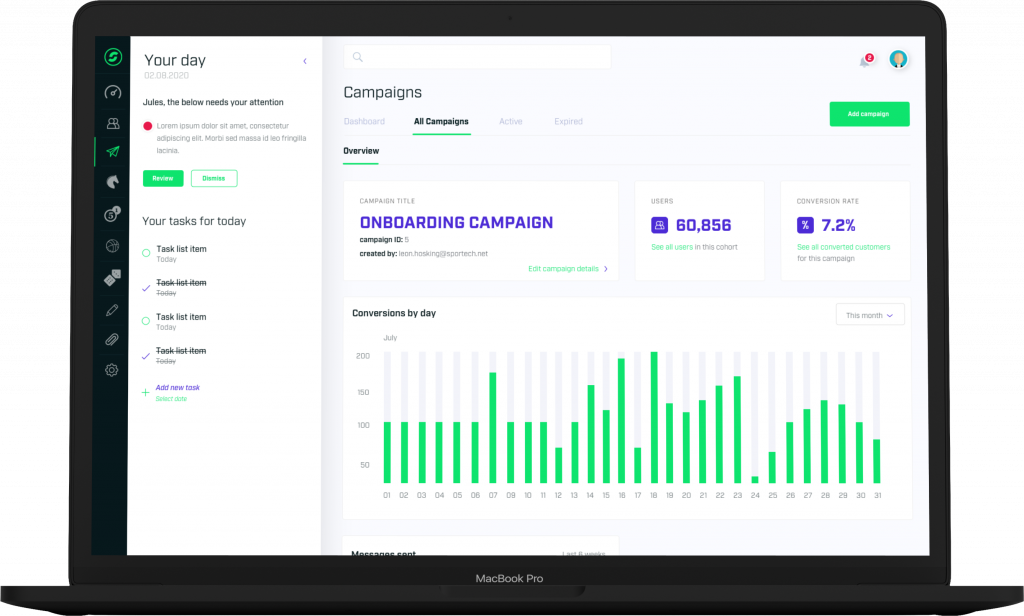Check the first unchecked task list item circle
This screenshot has width=1024, height=616.
(x=146, y=253)
